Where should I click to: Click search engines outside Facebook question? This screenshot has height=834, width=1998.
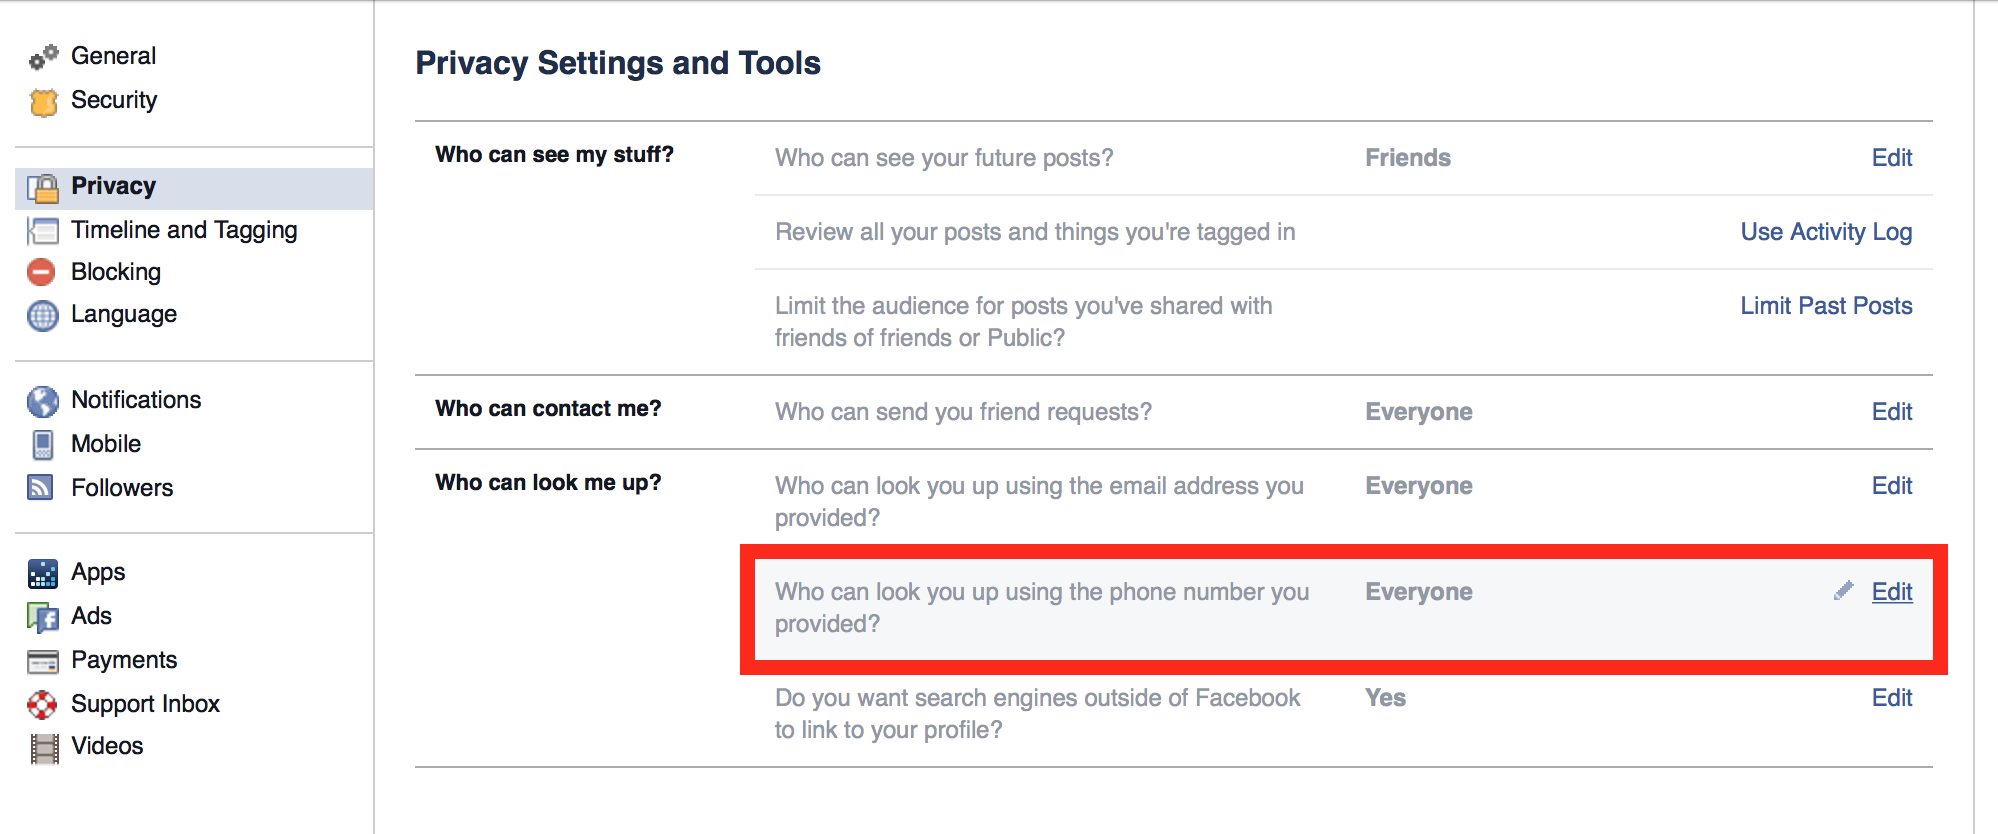(1037, 714)
